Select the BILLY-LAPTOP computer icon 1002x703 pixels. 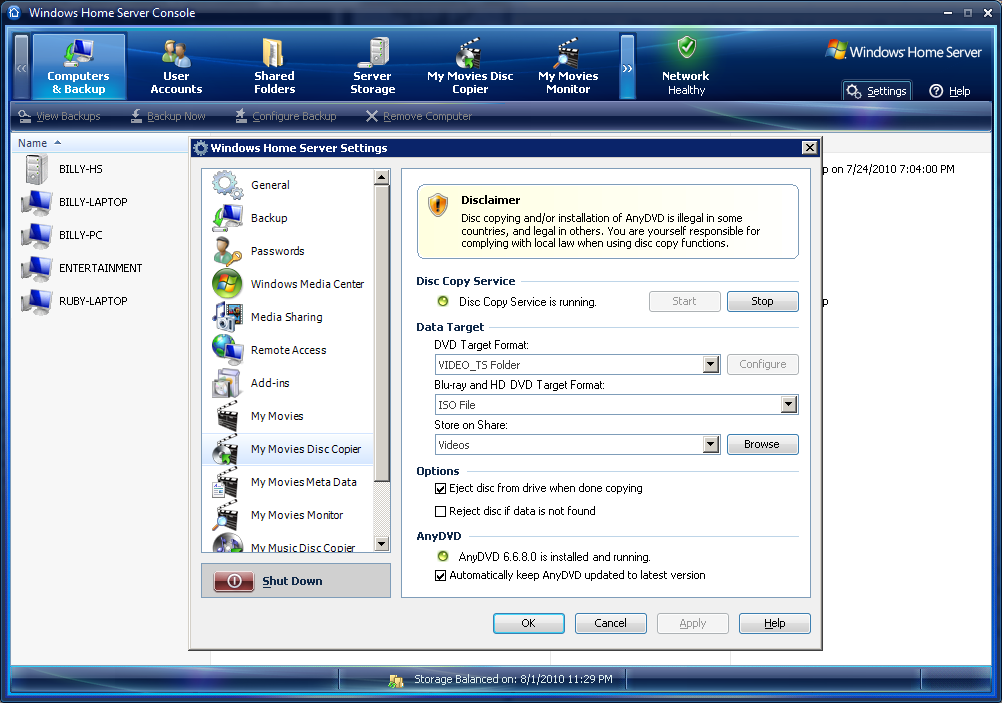pos(36,203)
